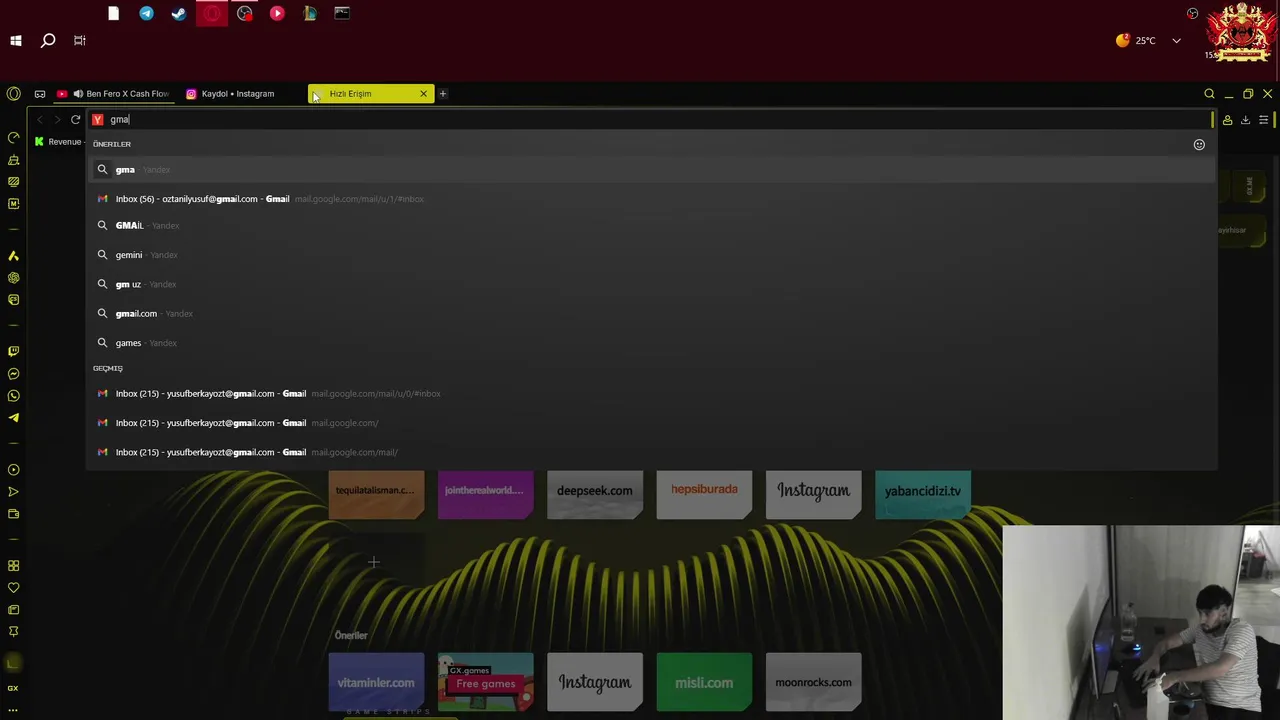The width and height of the screenshot is (1280, 720).
Task: Click the GX icon in sidebar
Action: click(13, 688)
